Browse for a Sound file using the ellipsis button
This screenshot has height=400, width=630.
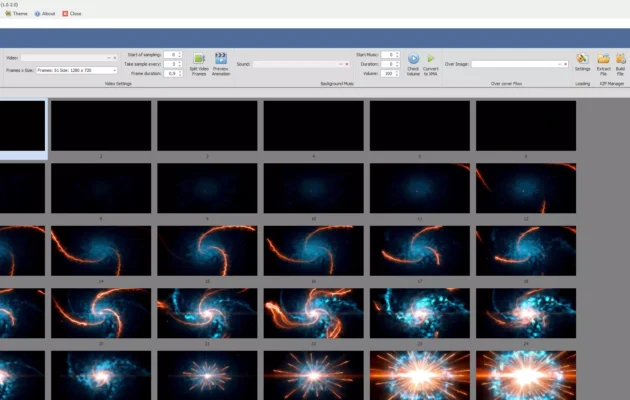click(x=341, y=64)
